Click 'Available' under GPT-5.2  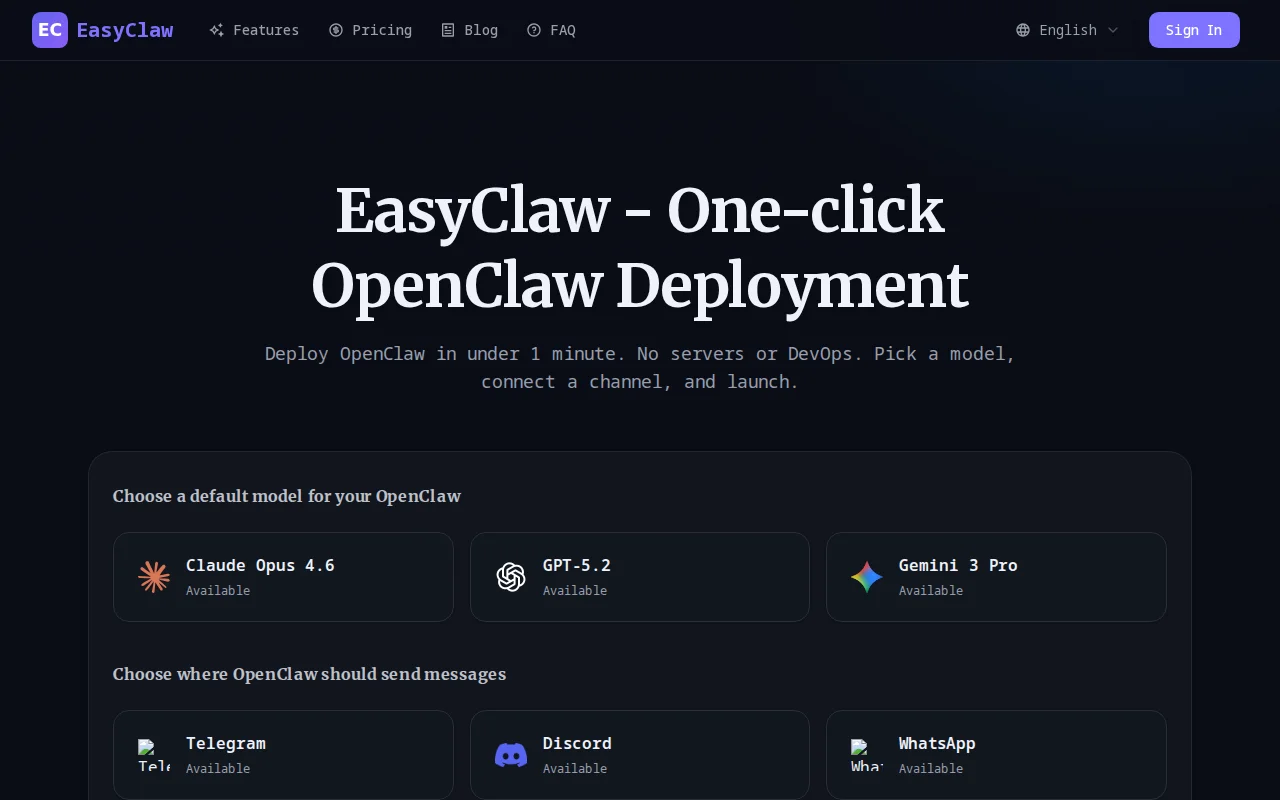(x=575, y=591)
